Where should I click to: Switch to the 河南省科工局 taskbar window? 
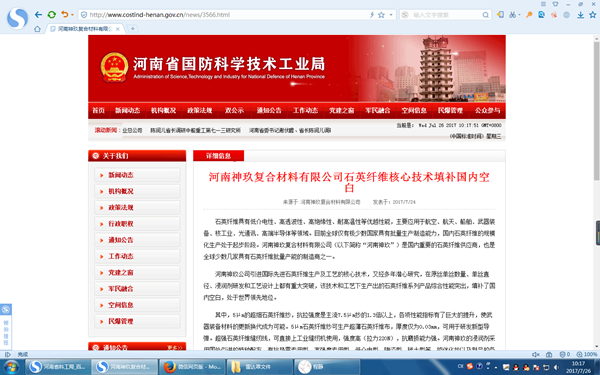click(x=58, y=367)
